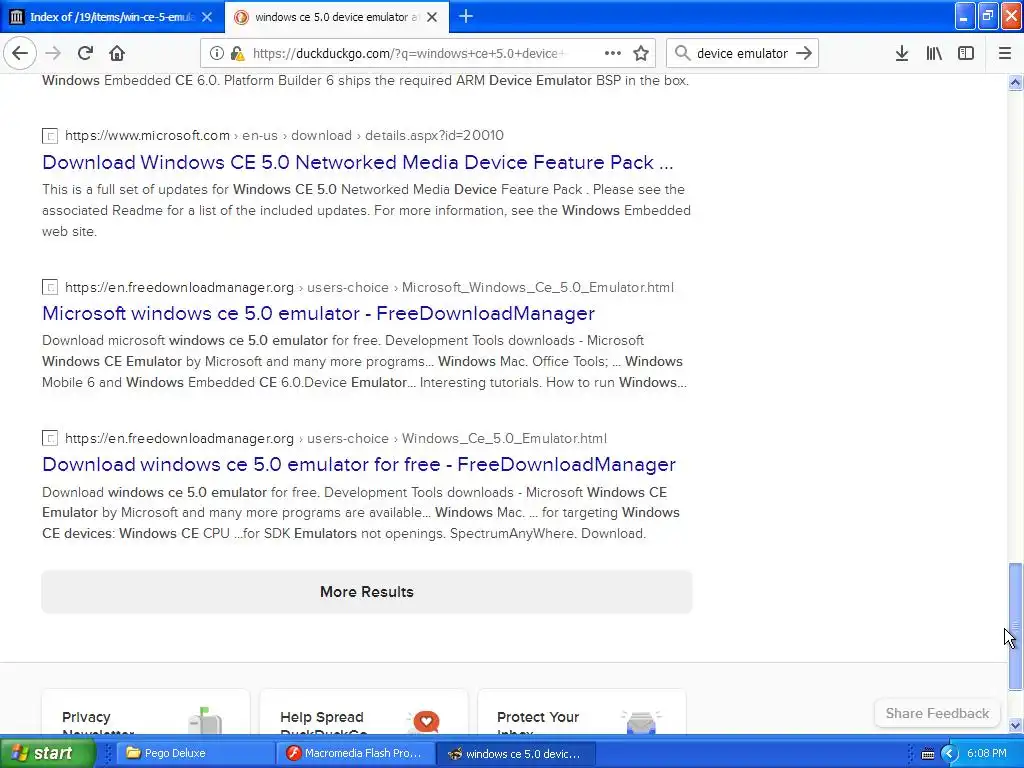1024x768 pixels.
Task: Click the magnifier icon in the search box
Action: [x=682, y=53]
